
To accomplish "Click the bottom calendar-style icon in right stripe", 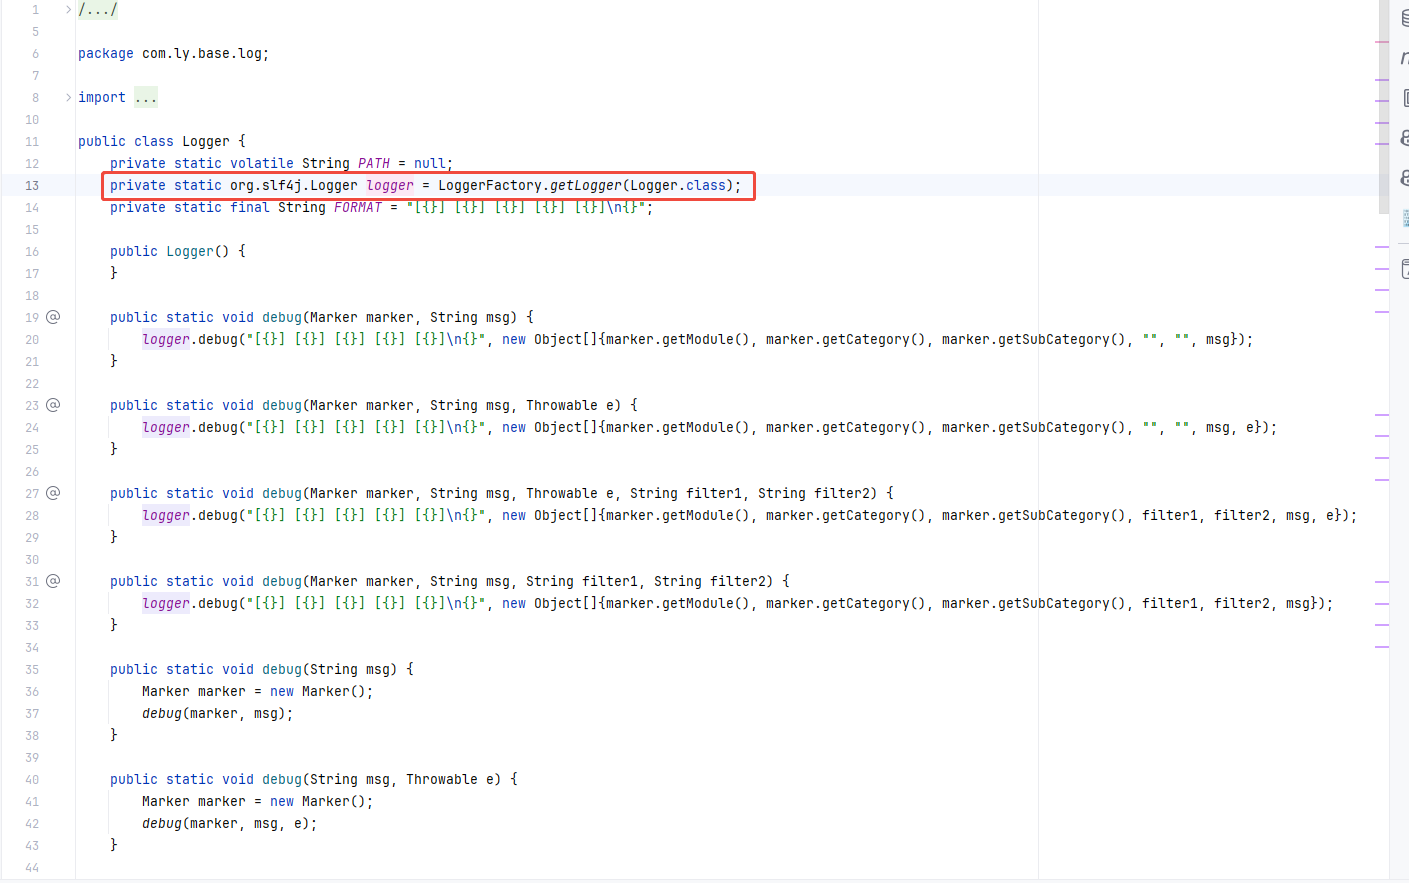I will pos(1404,268).
